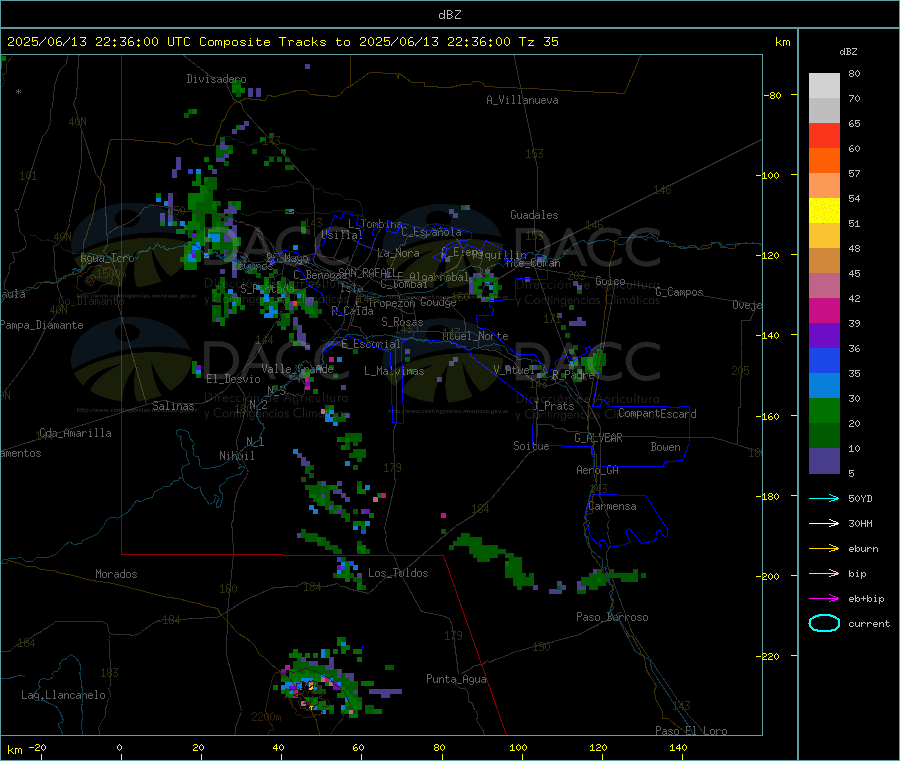Click the Punta_Agua map label
This screenshot has width=900, height=761.
tap(456, 679)
